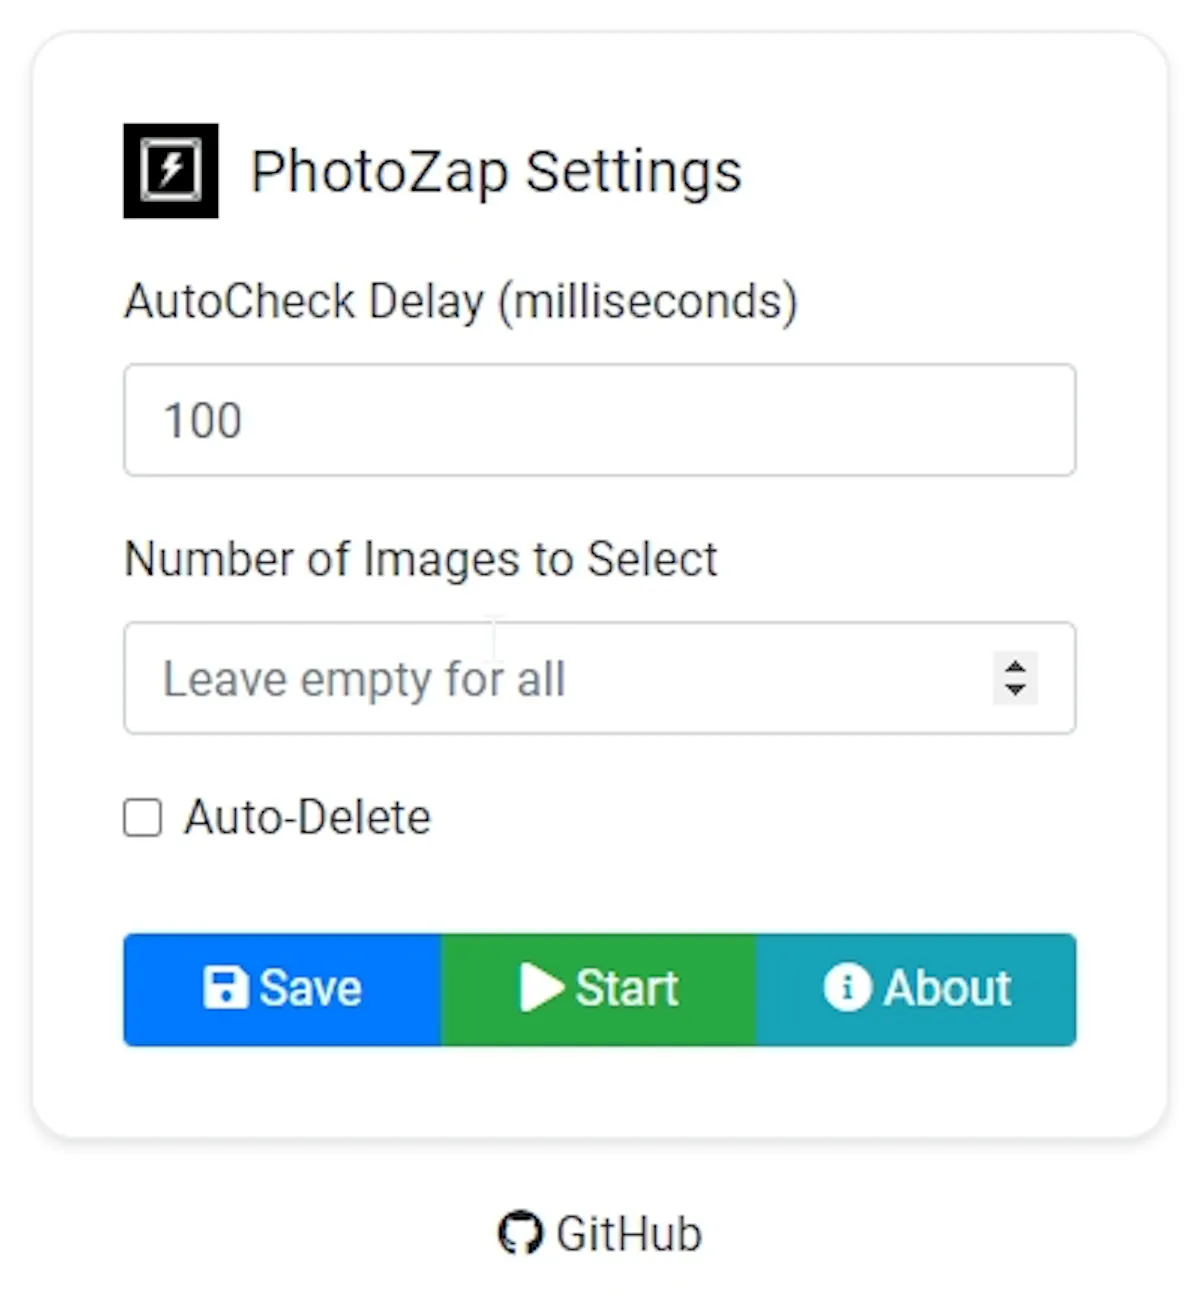Image resolution: width=1200 pixels, height=1299 pixels.
Task: Click the word Save on the blue button
Action: pos(310,988)
